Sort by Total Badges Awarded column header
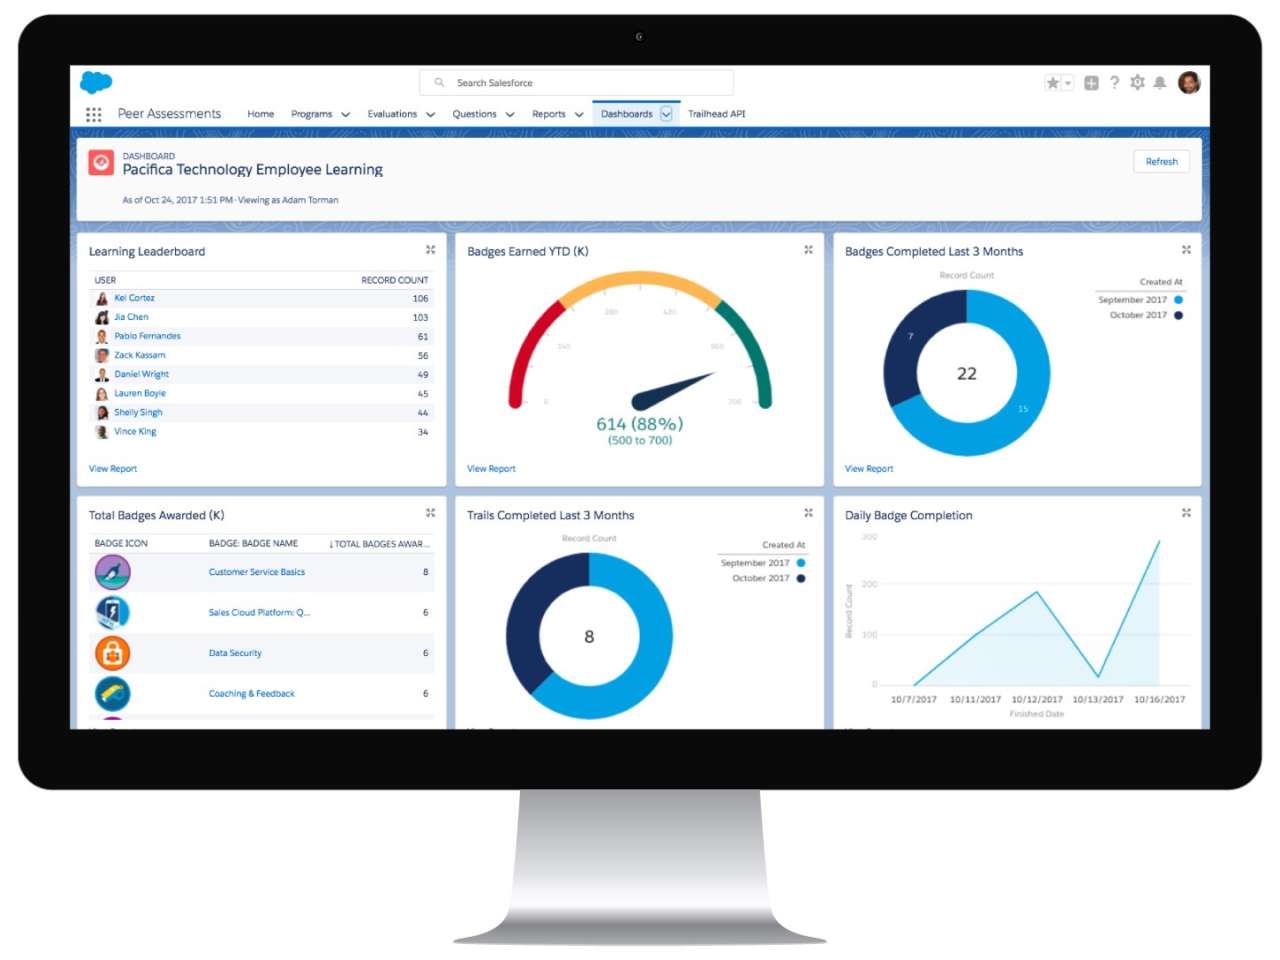 [x=379, y=544]
